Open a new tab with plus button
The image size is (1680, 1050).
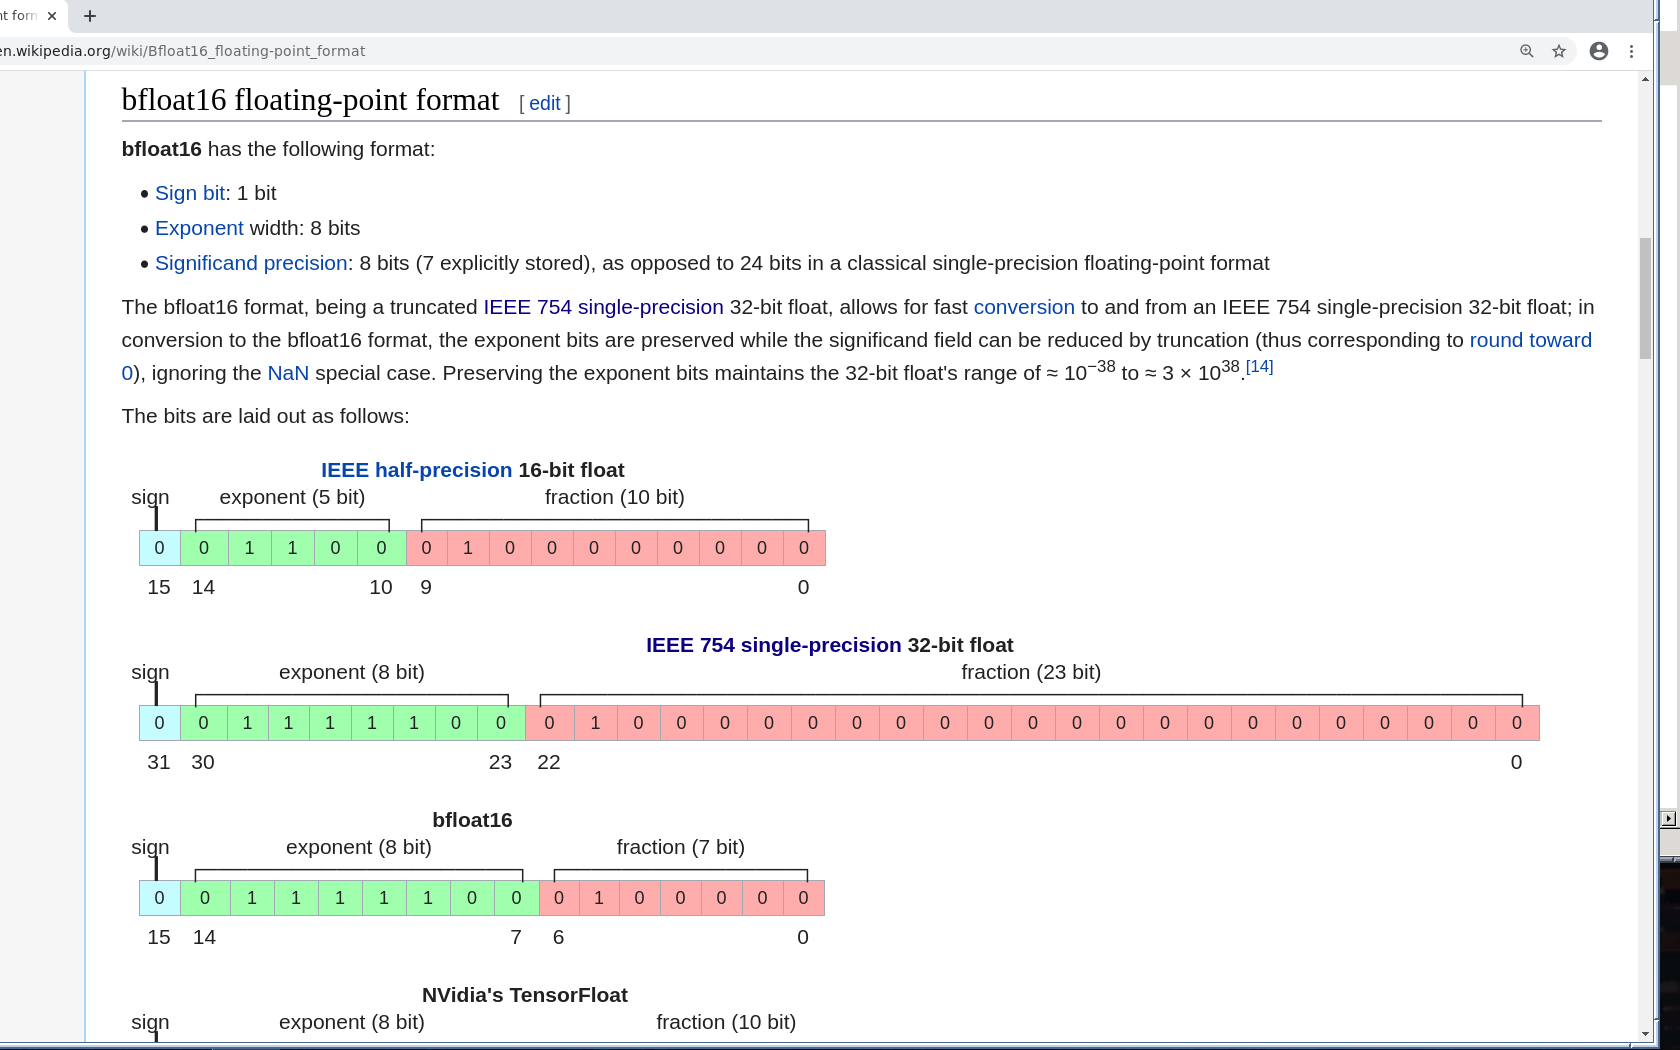[90, 16]
